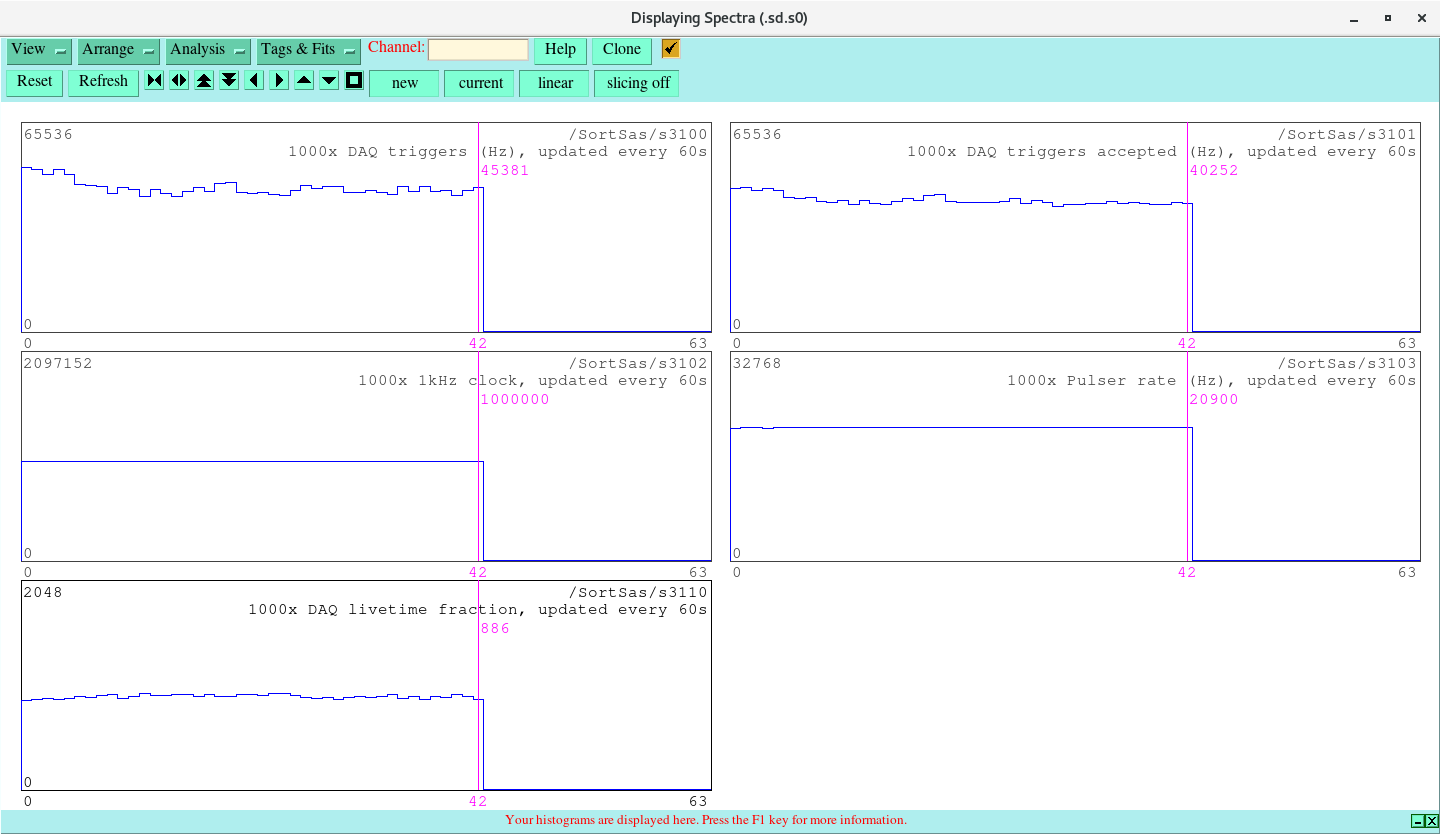Viewport: 1440px width, 834px height.
Task: Click the single down-arrow shift icon
Action: [x=328, y=80]
